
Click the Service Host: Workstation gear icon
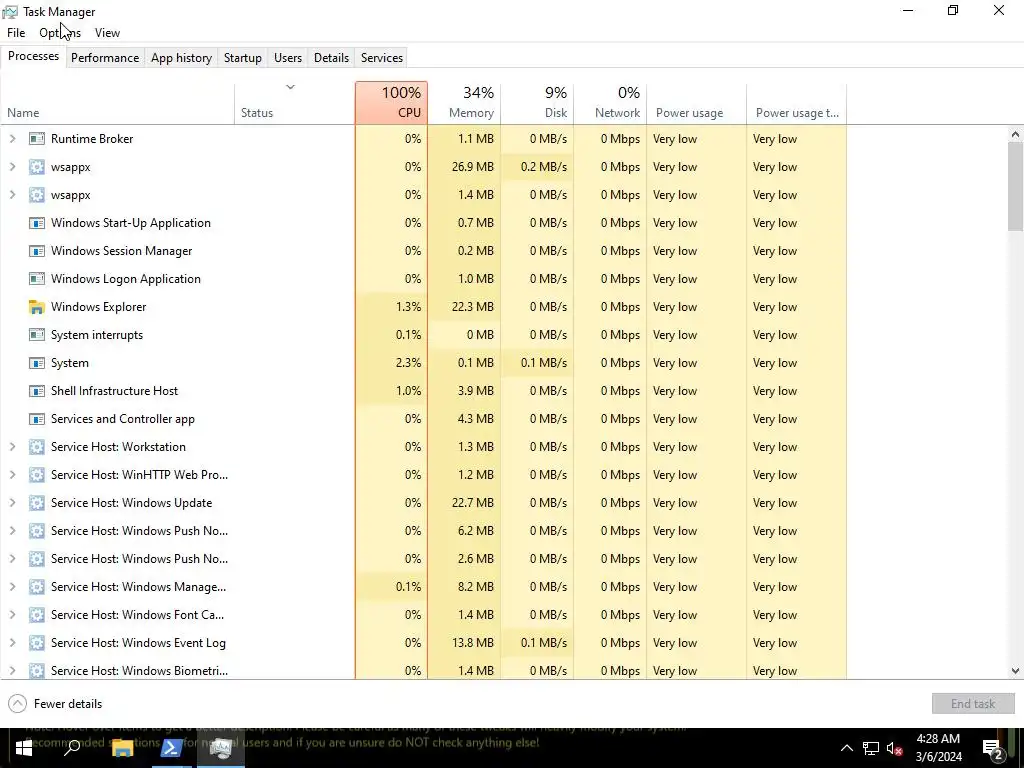click(x=37, y=447)
